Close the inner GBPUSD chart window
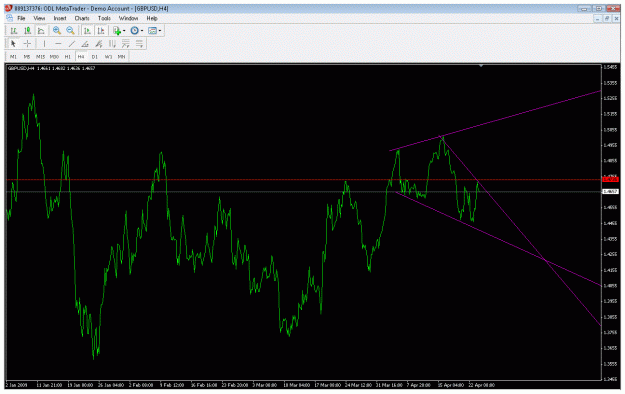Viewport: 625px width, 394px height. tap(616, 18)
